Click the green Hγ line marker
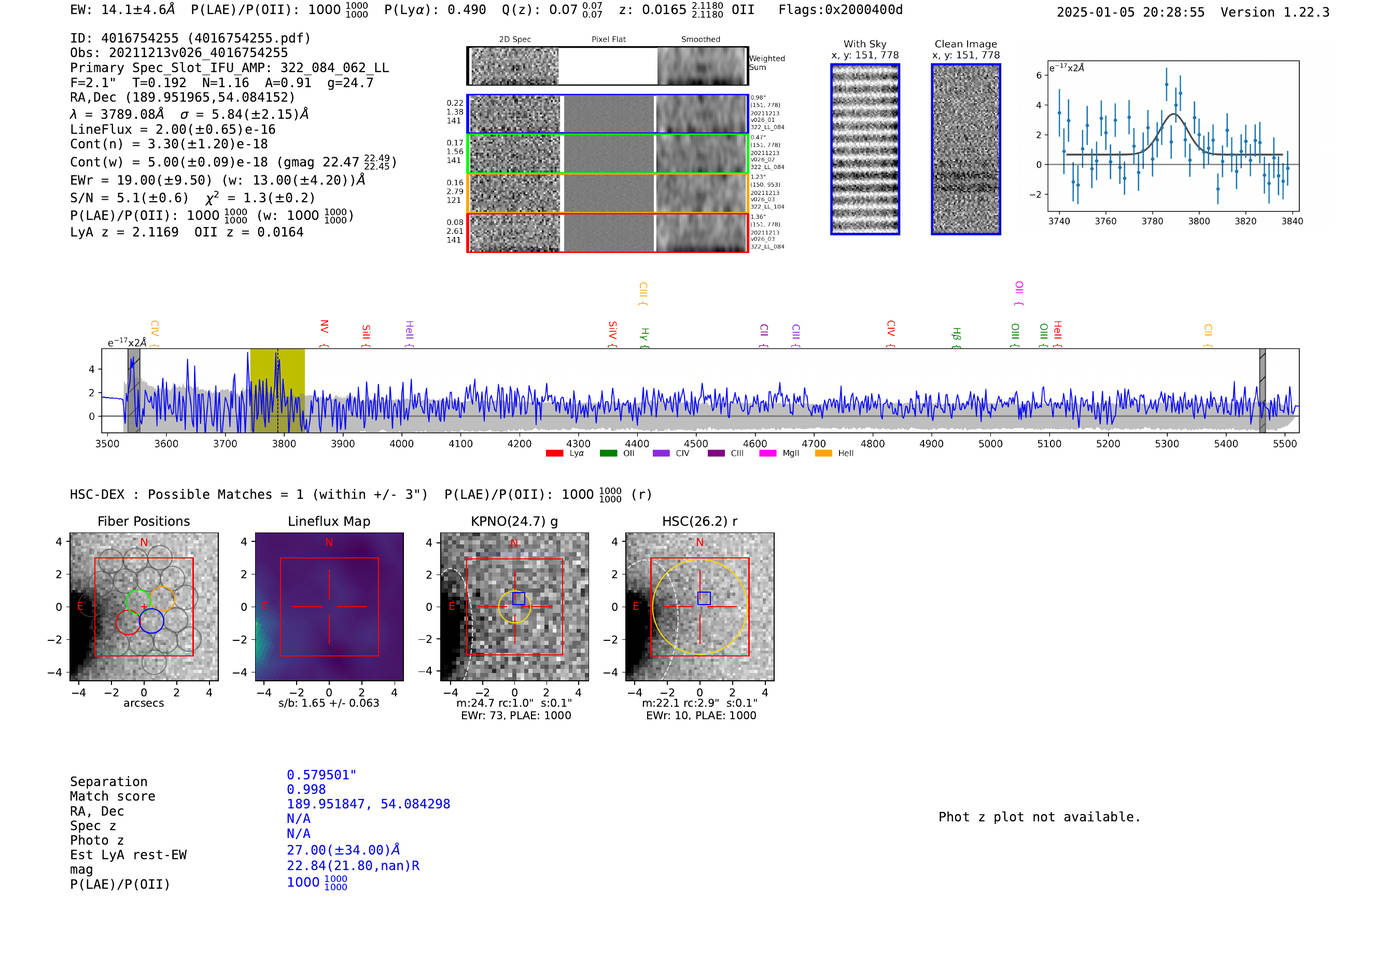Screen dimensions: 1400x953 pyautogui.click(x=644, y=338)
